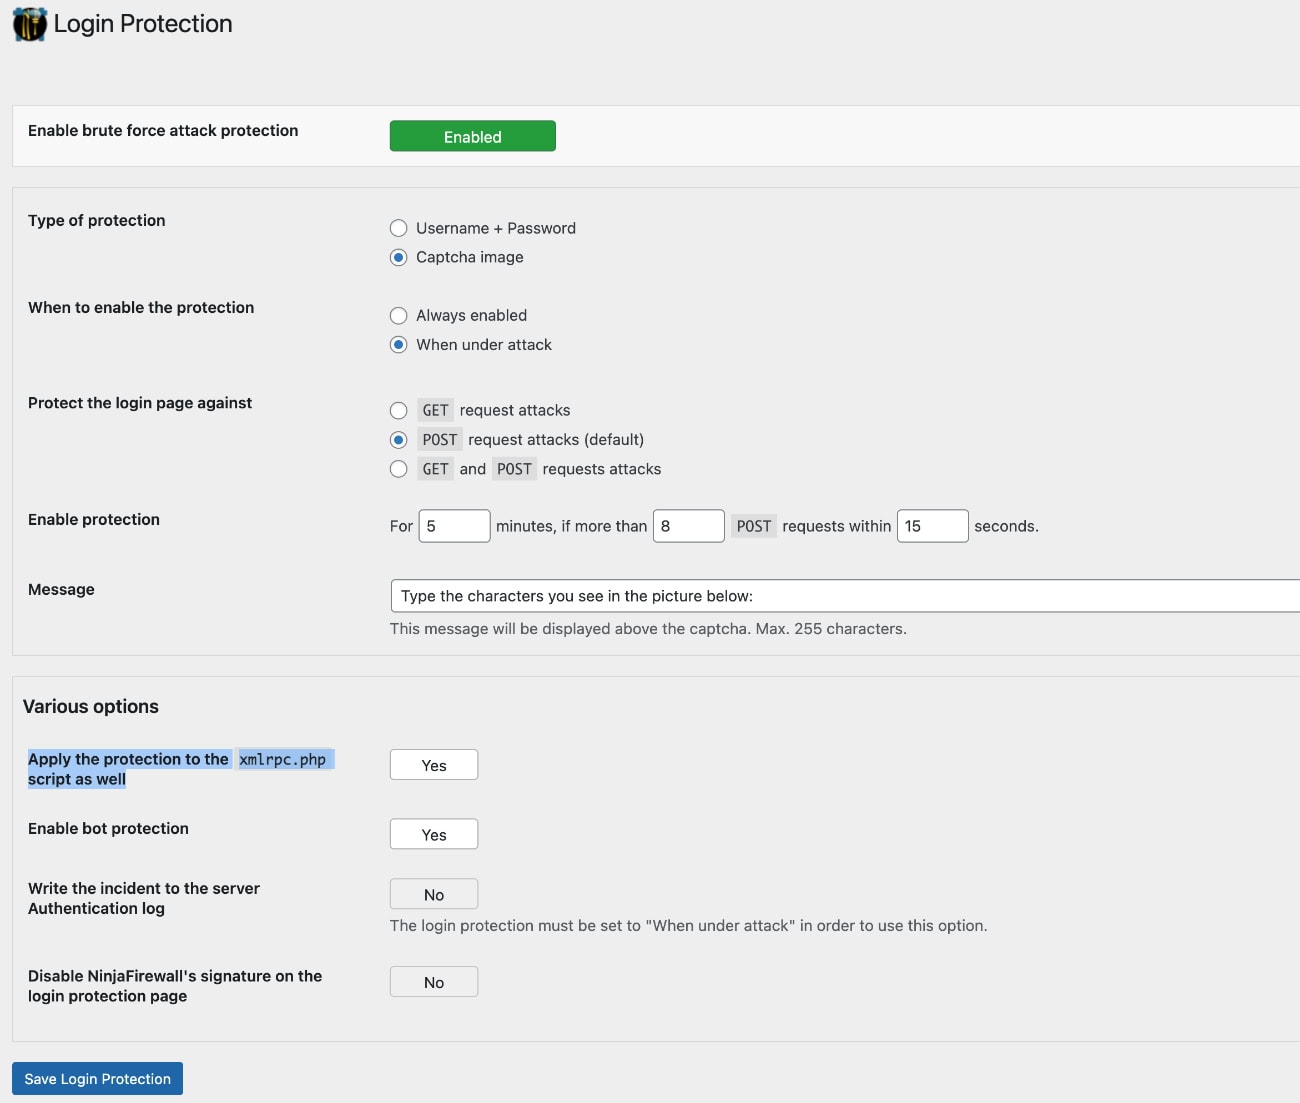Edit the POST requests threshold value
The image size is (1300, 1103).
click(x=688, y=525)
